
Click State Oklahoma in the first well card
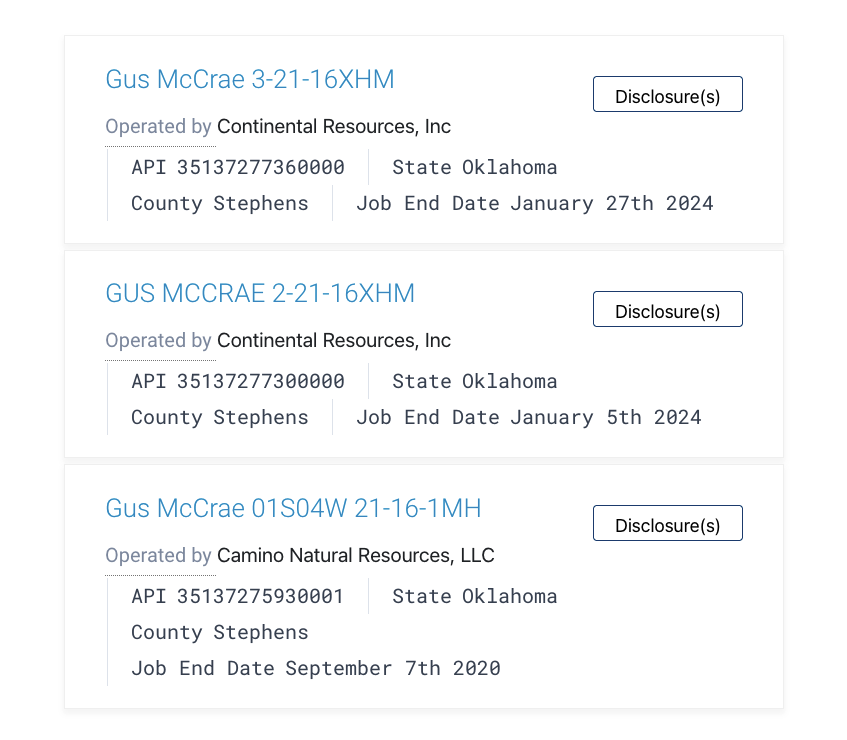click(475, 167)
